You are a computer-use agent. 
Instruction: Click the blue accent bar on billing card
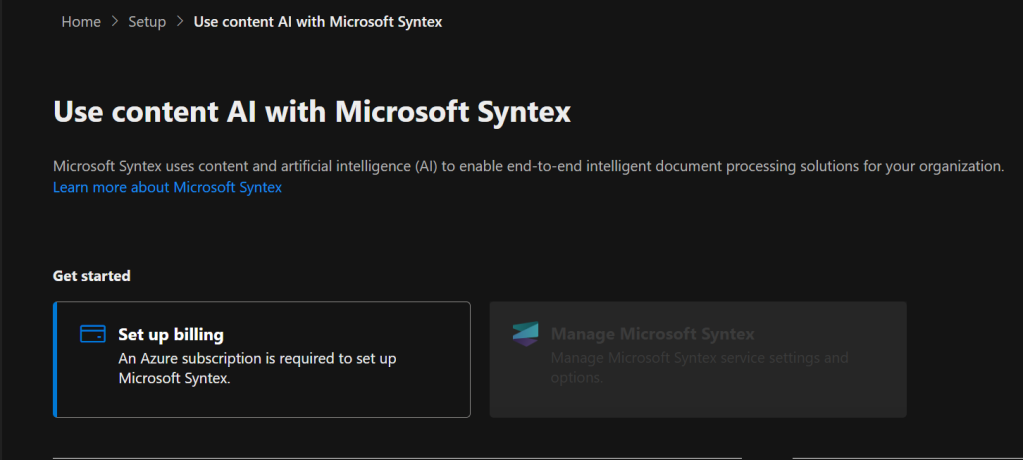click(55, 359)
